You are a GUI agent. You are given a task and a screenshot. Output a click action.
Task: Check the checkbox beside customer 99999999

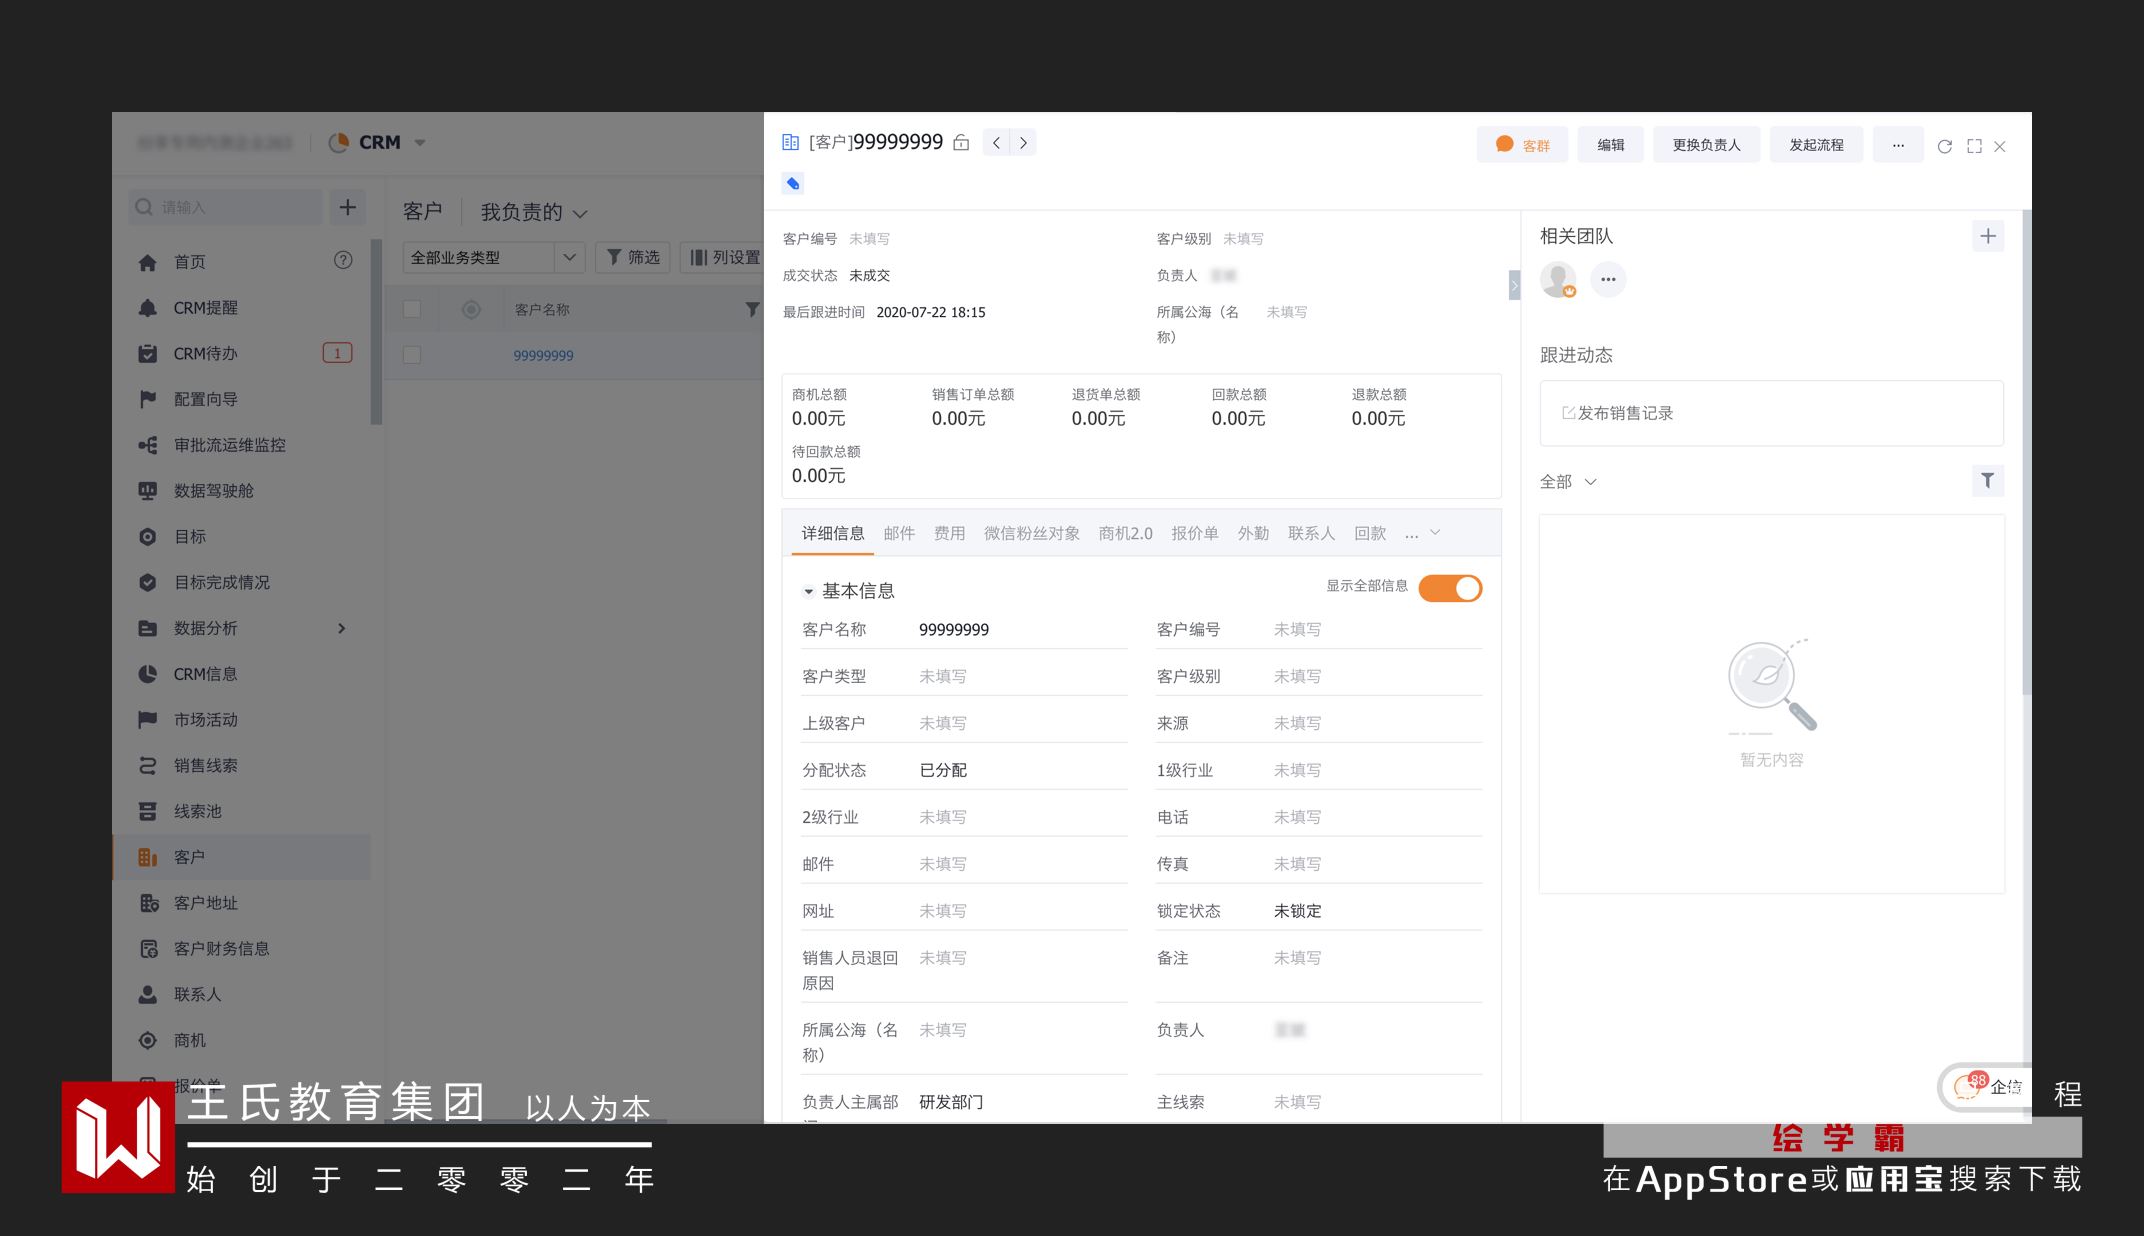tap(412, 355)
